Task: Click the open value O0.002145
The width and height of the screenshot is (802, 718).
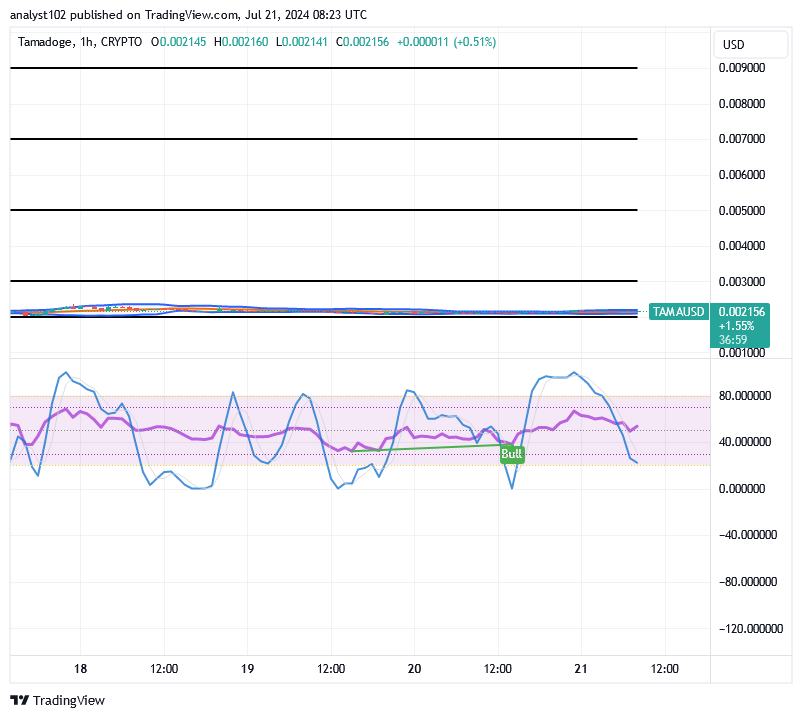Action: coord(179,42)
